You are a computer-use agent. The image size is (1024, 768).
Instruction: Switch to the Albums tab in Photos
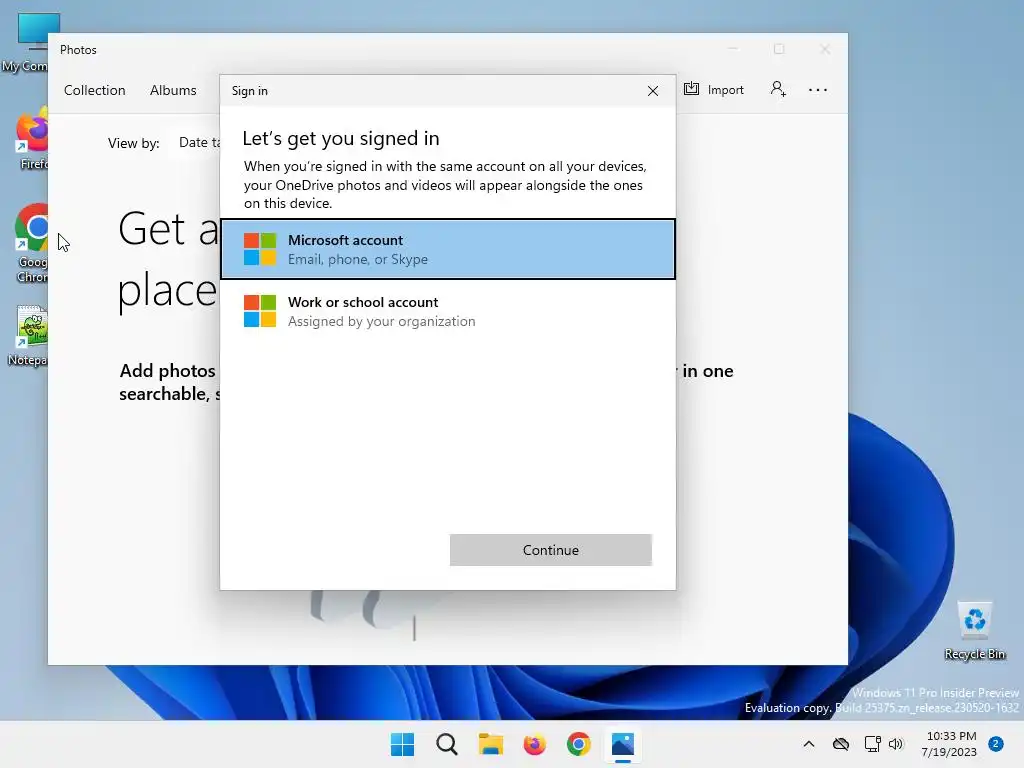173,90
